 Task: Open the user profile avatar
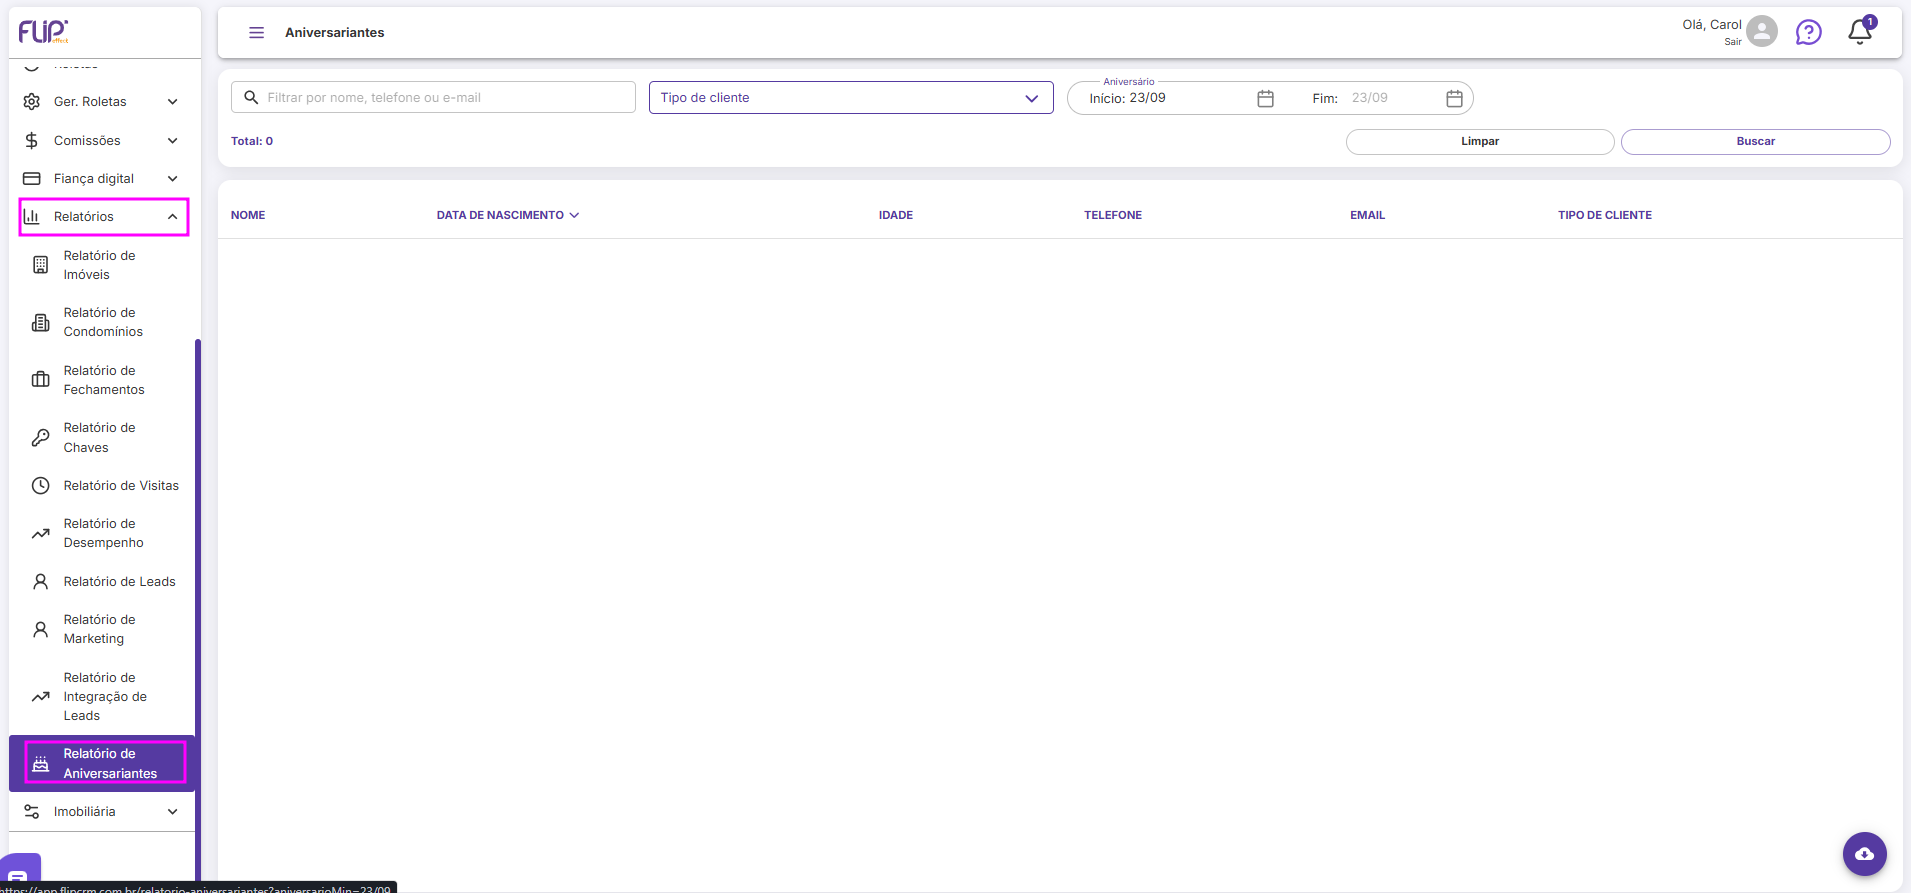1762,32
